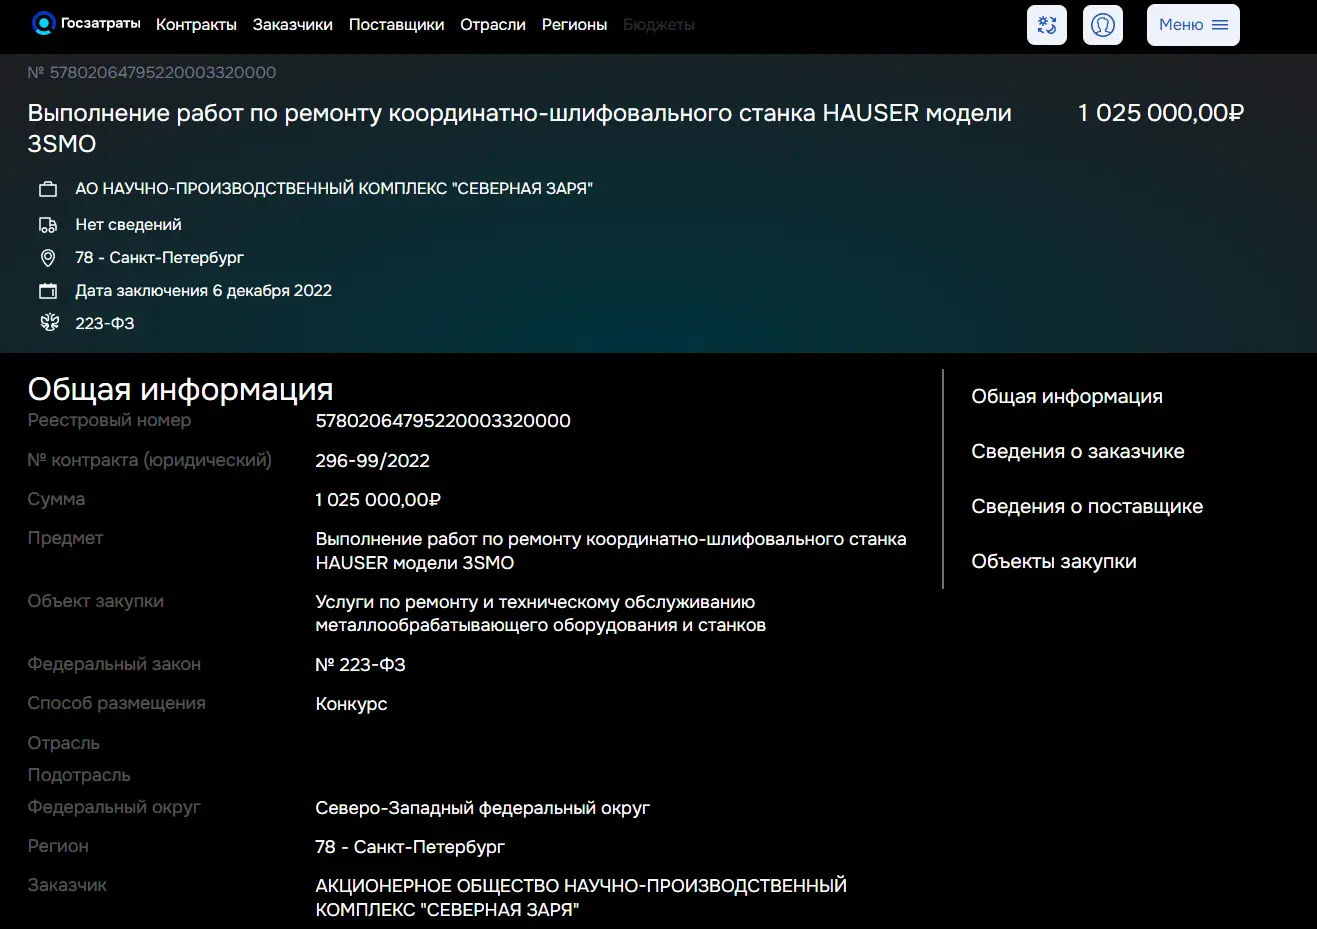Toggle the sun and moon theme switch
The width and height of the screenshot is (1317, 929).
(x=1047, y=25)
